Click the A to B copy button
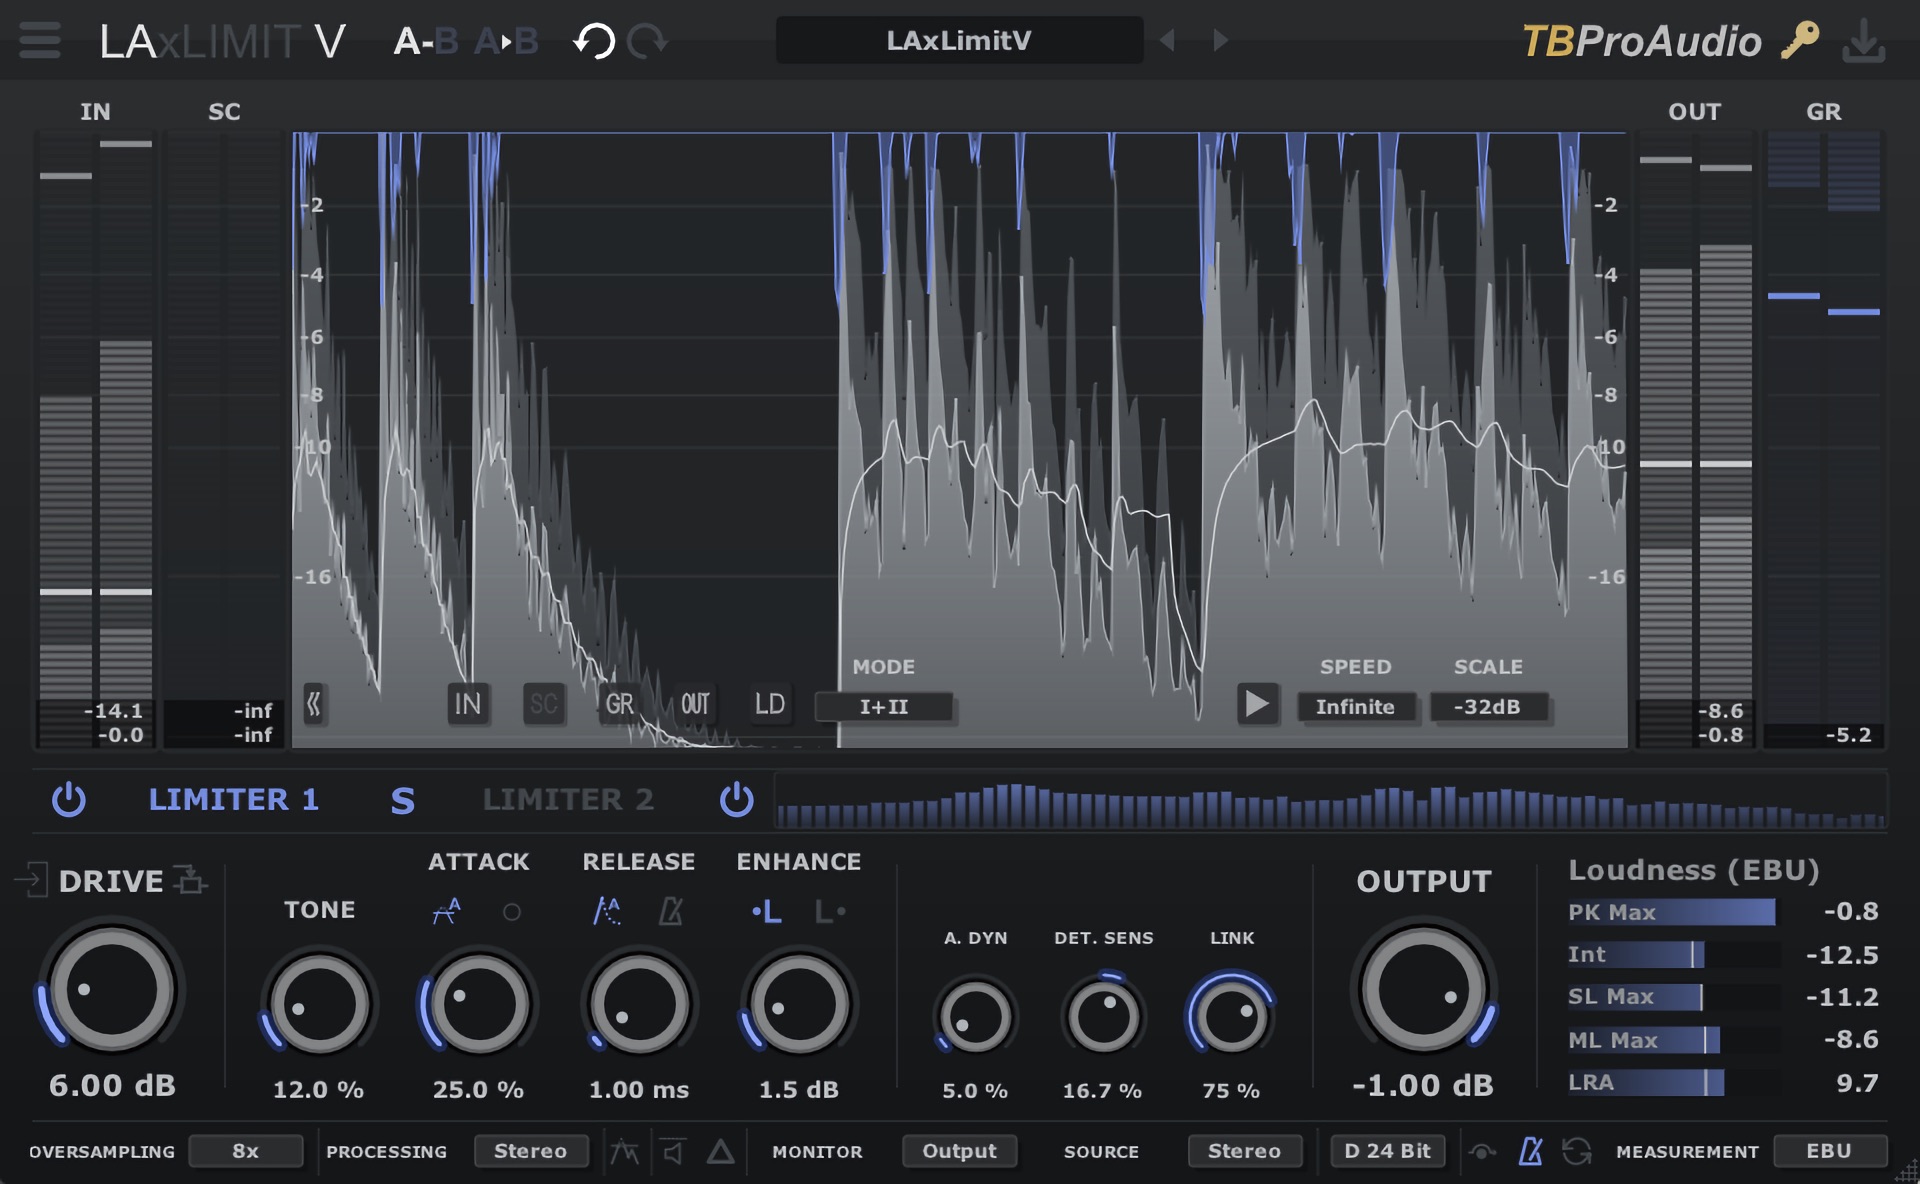Image resolution: width=1920 pixels, height=1184 pixels. (x=506, y=41)
